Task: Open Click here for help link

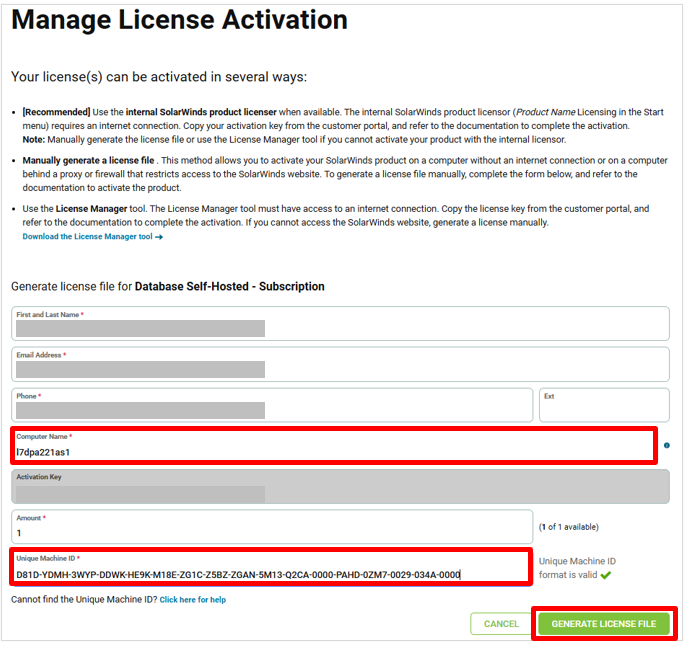Action: (x=193, y=600)
